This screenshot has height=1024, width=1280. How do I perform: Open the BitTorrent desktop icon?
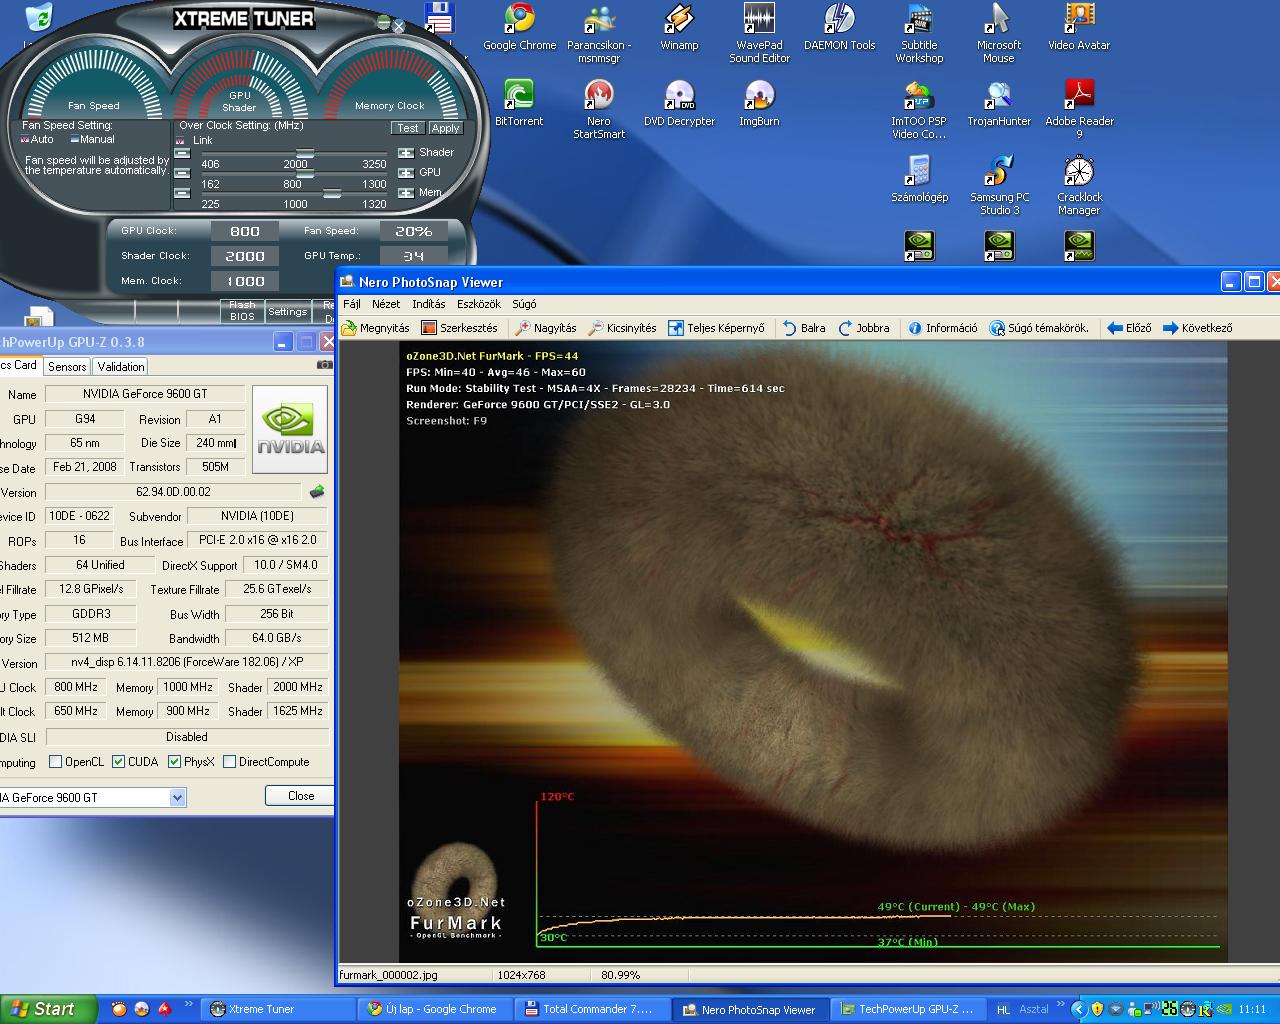[519, 103]
